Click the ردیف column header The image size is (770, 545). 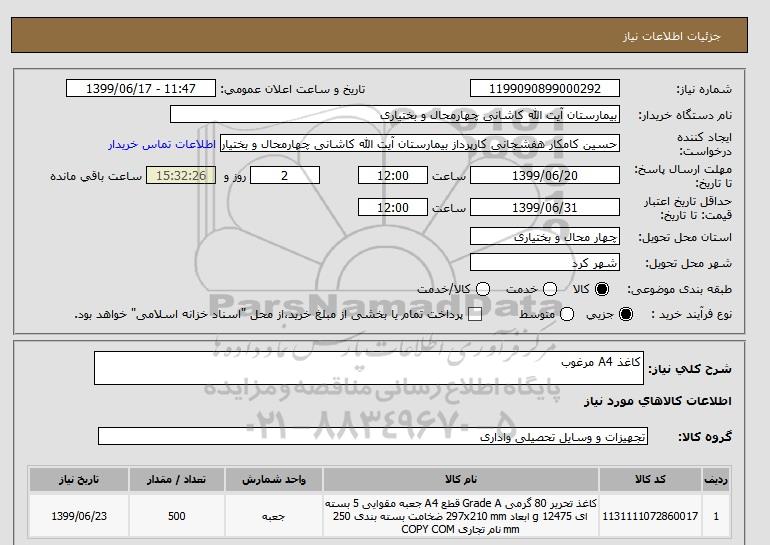click(x=716, y=479)
